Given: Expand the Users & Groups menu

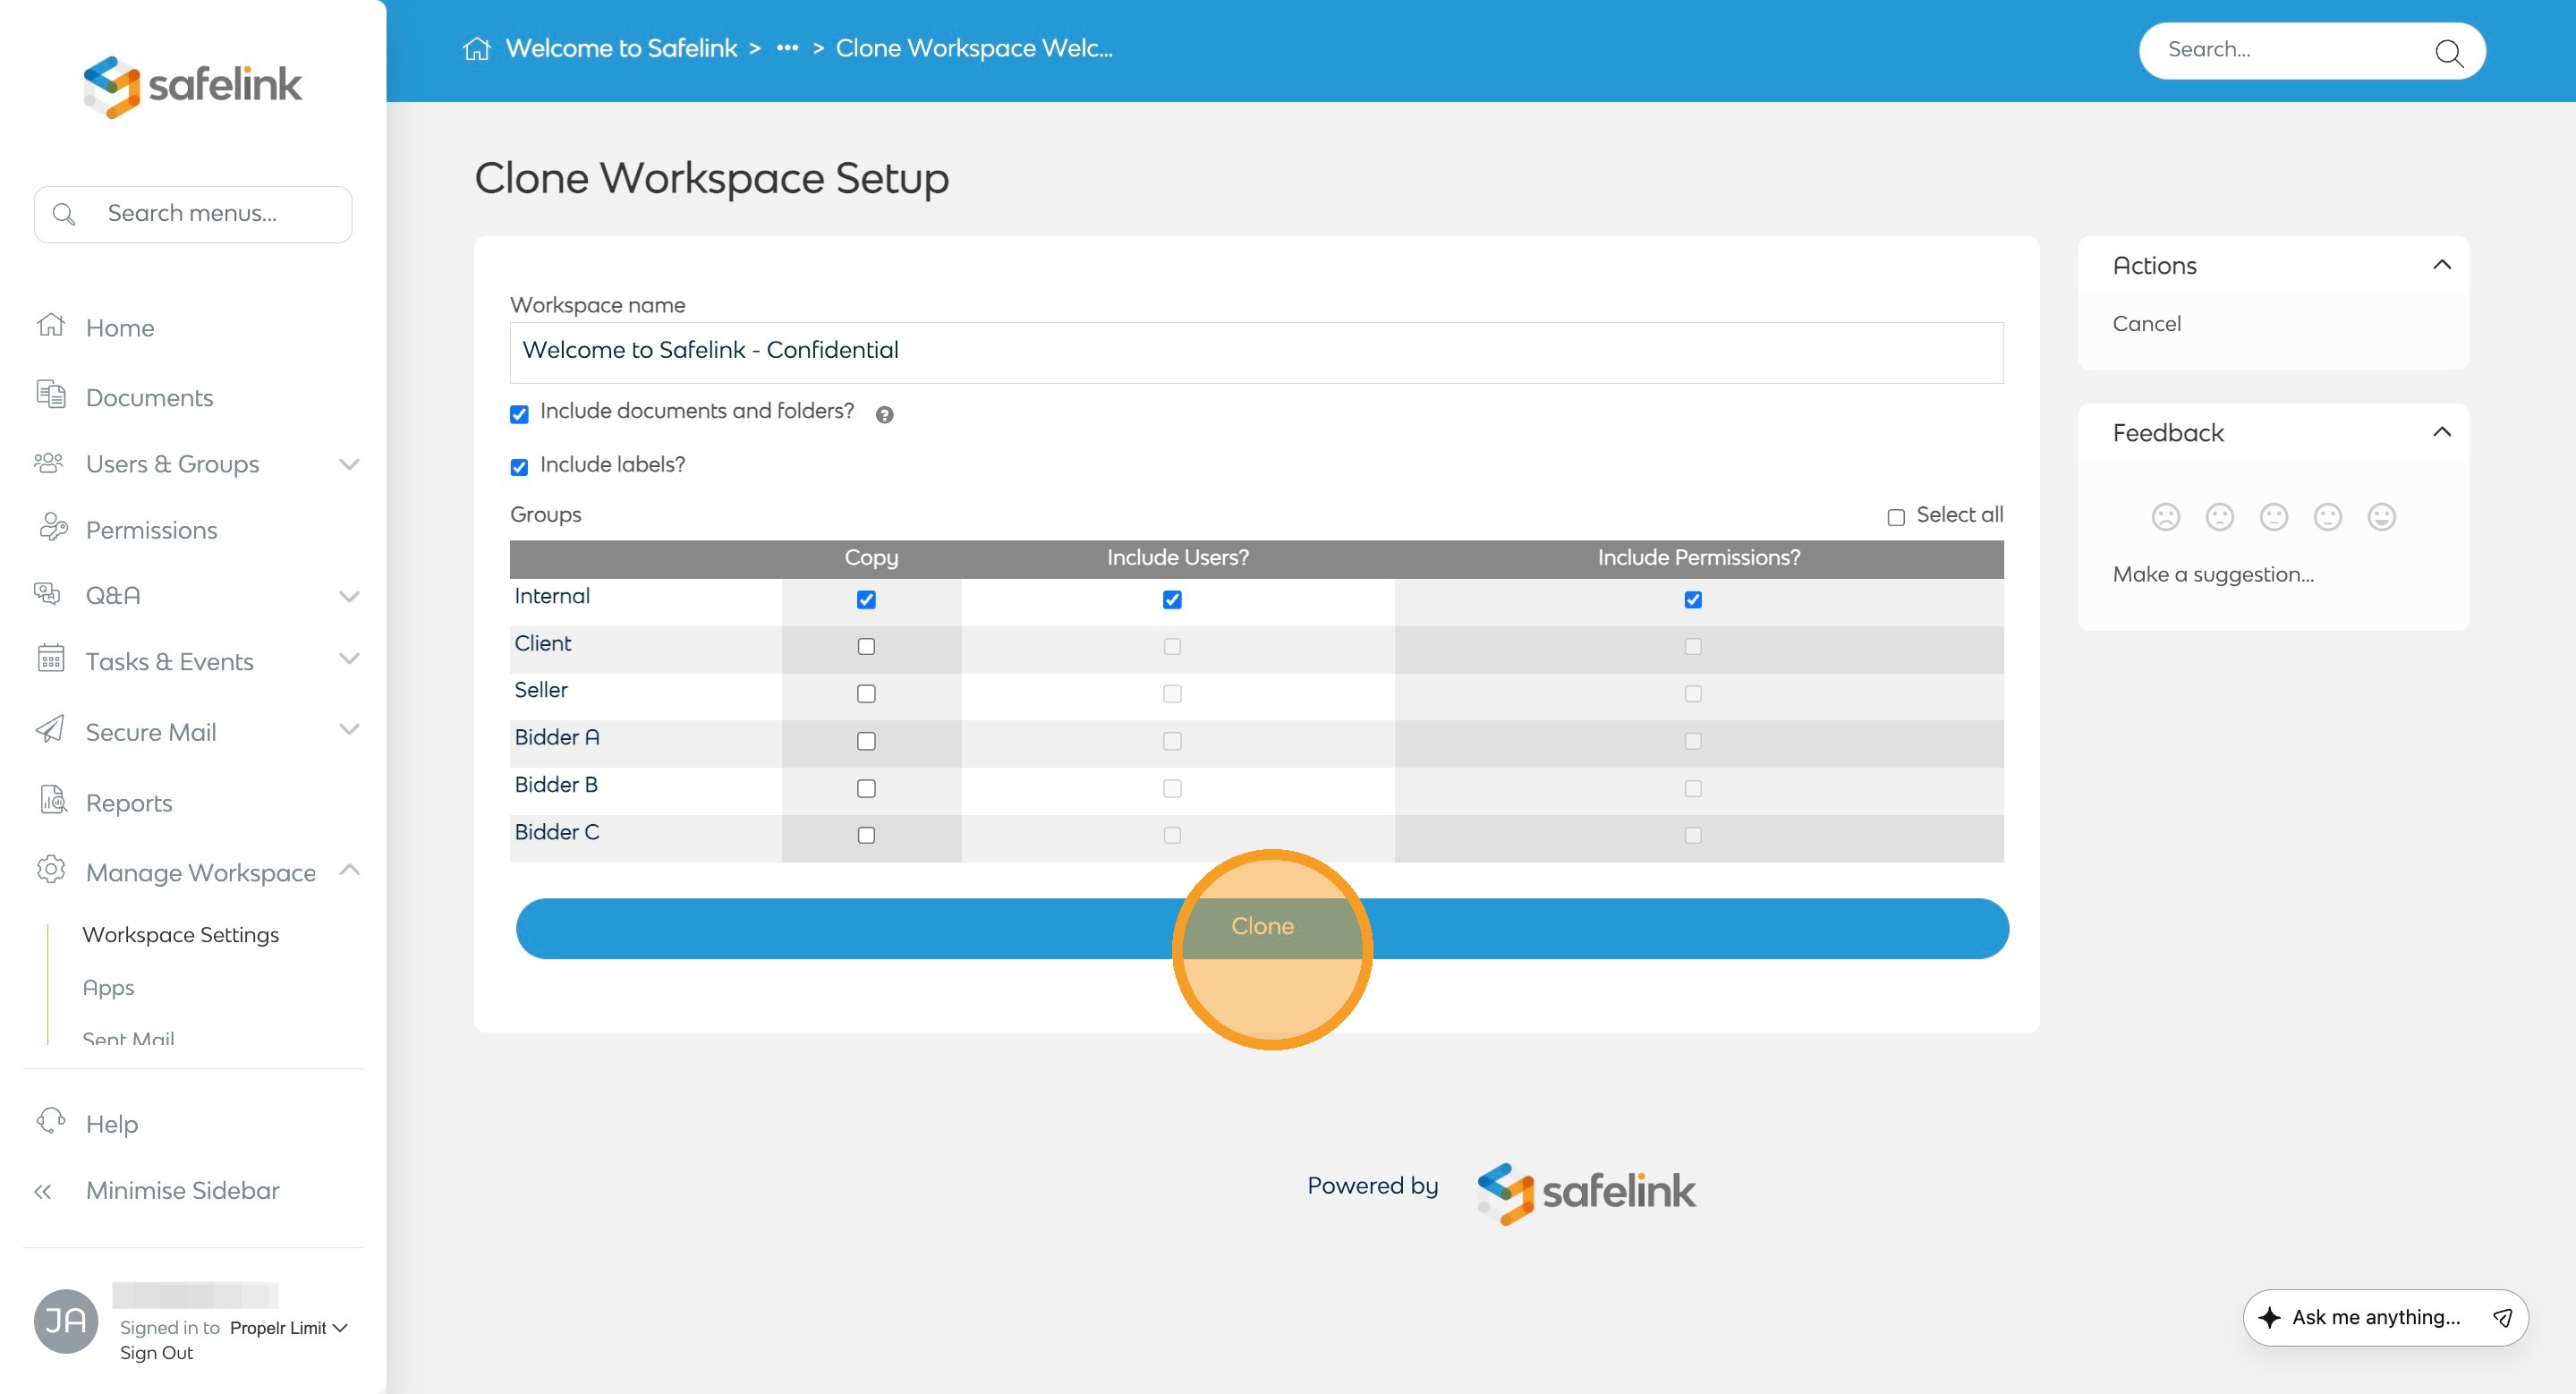Looking at the screenshot, I should [x=348, y=464].
